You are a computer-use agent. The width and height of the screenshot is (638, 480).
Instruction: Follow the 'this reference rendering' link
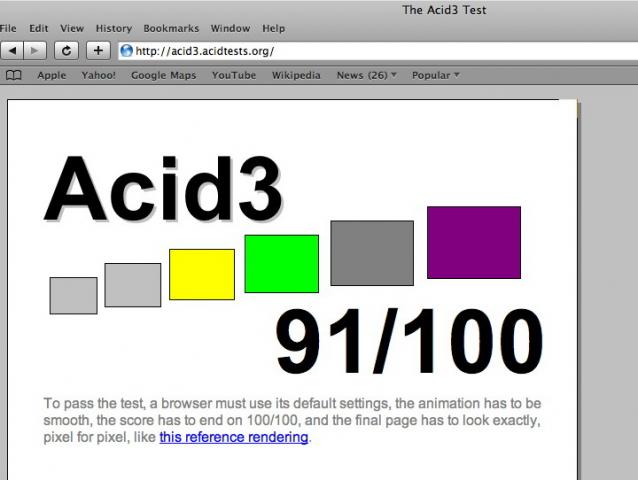point(234,437)
